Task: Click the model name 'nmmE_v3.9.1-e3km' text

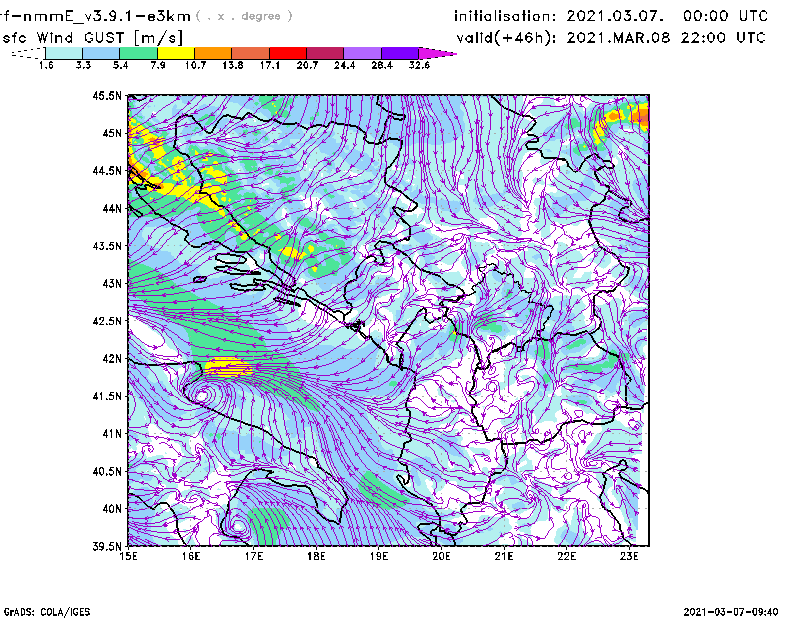Action: [107, 16]
